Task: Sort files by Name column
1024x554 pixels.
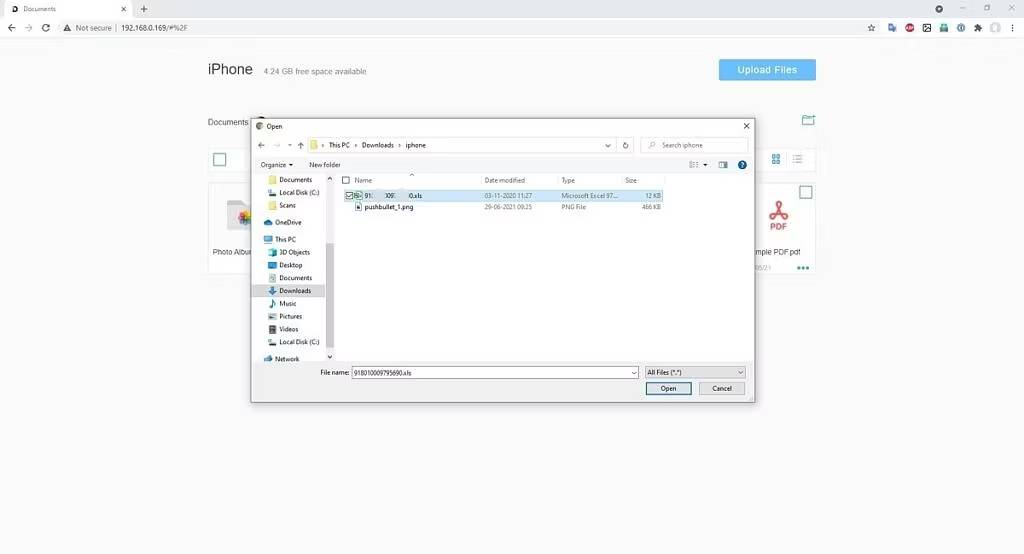Action: tap(363, 180)
